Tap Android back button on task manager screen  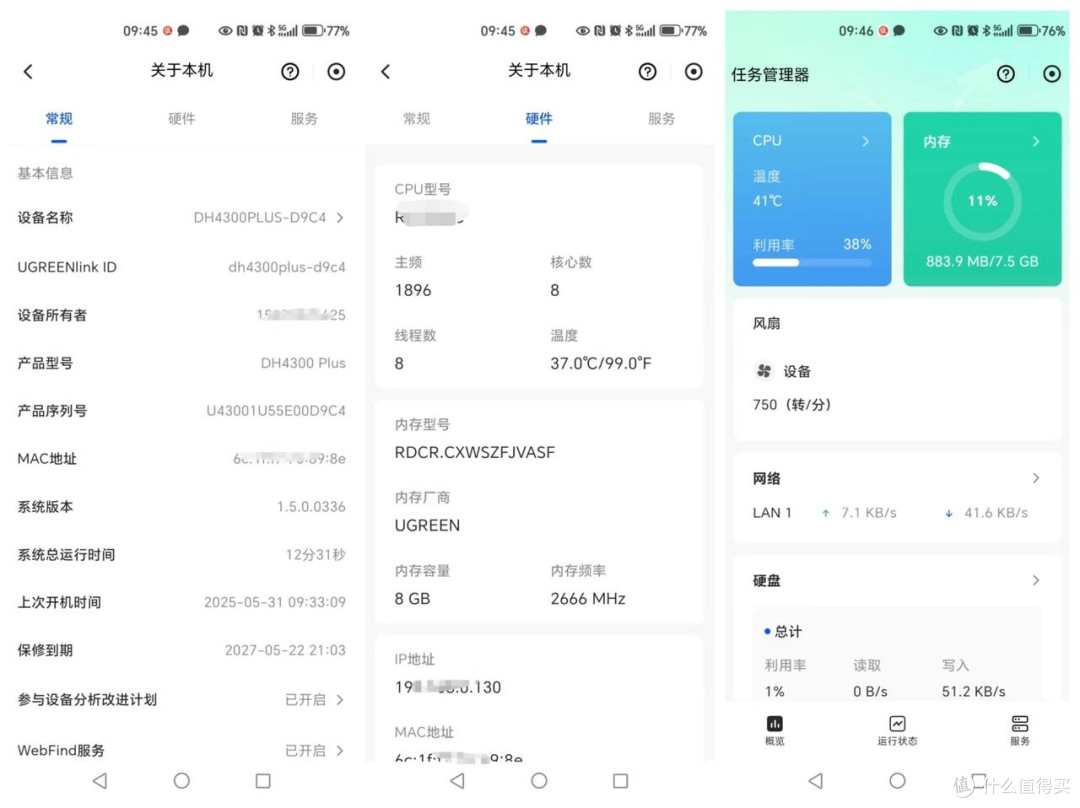tap(816, 780)
